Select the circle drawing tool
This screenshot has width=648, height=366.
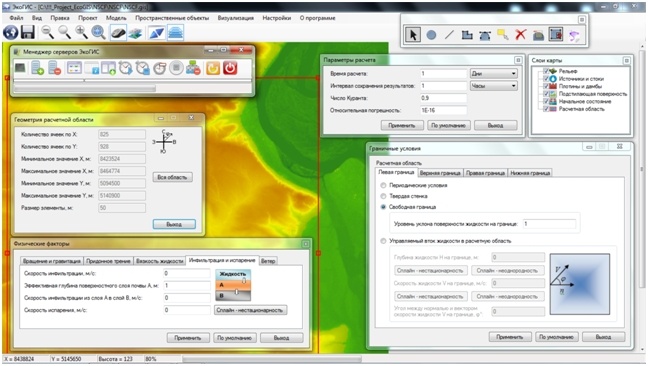[431, 35]
